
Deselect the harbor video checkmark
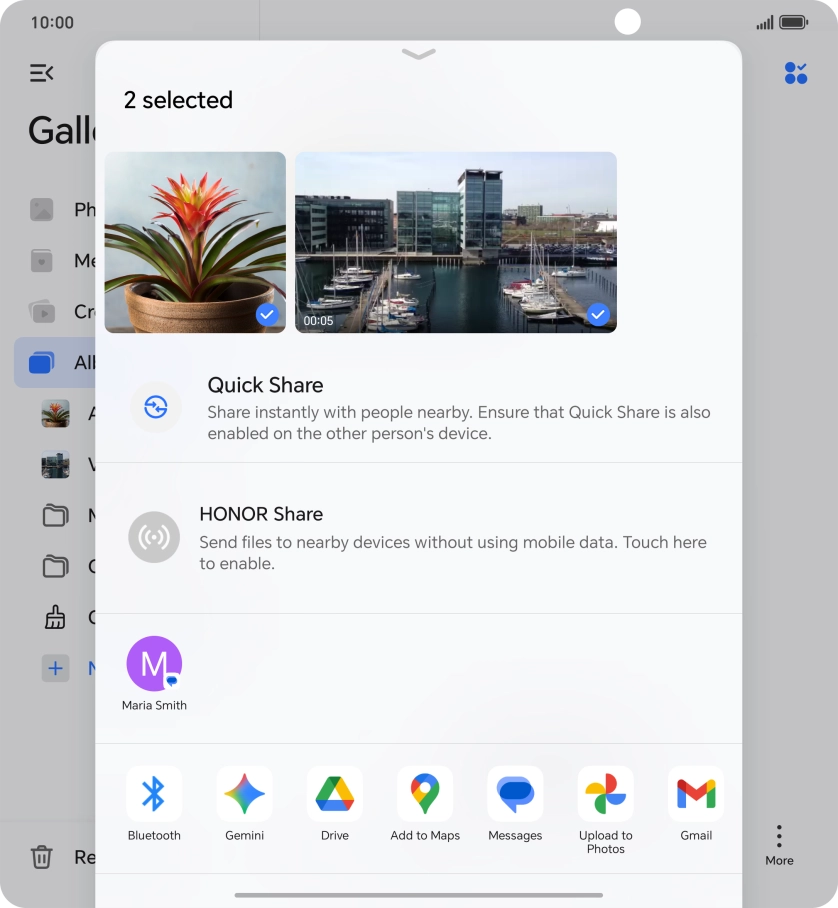(x=597, y=315)
